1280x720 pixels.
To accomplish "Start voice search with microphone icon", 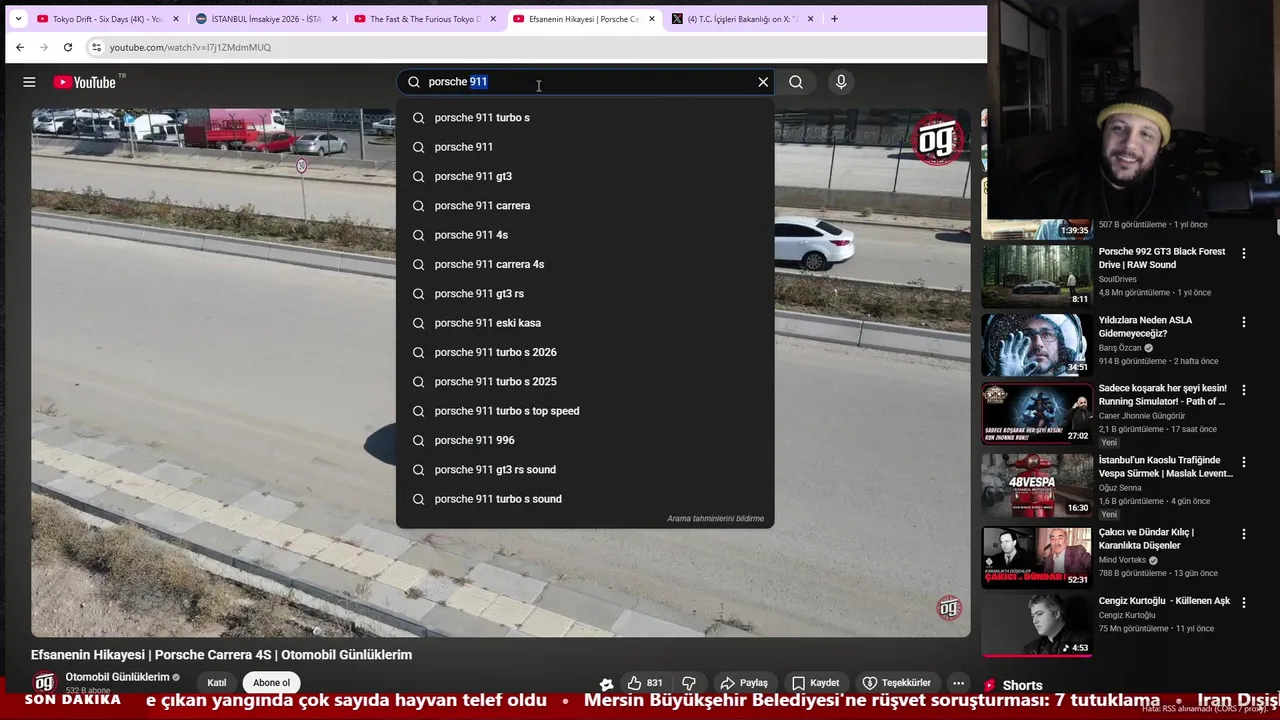I will [841, 82].
